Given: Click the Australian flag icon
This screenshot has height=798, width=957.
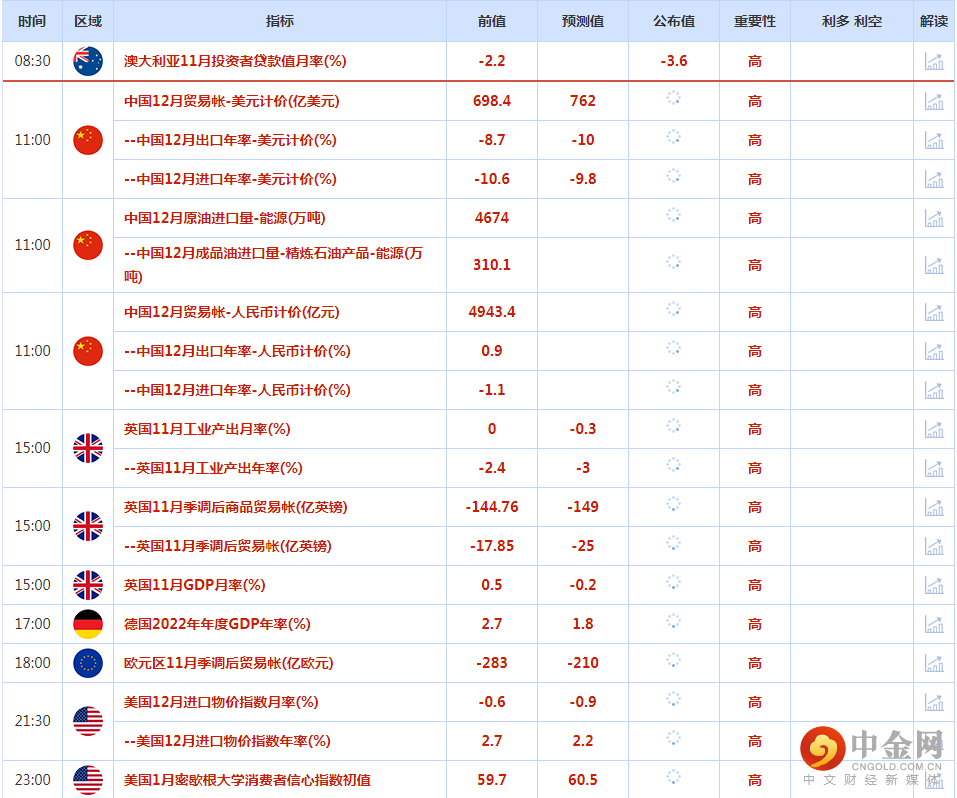Looking at the screenshot, I should pyautogui.click(x=88, y=61).
